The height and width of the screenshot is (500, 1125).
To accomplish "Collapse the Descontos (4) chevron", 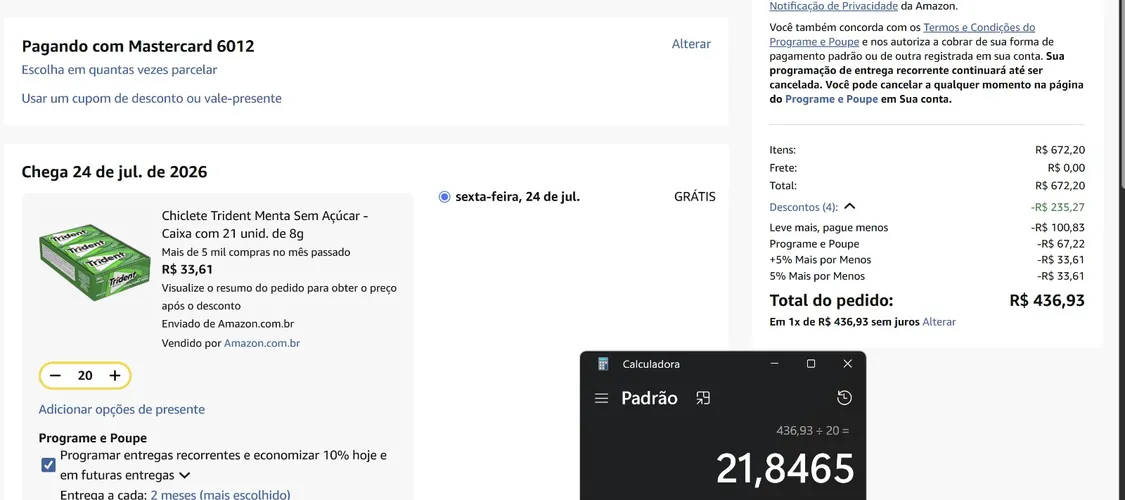I will coord(849,207).
